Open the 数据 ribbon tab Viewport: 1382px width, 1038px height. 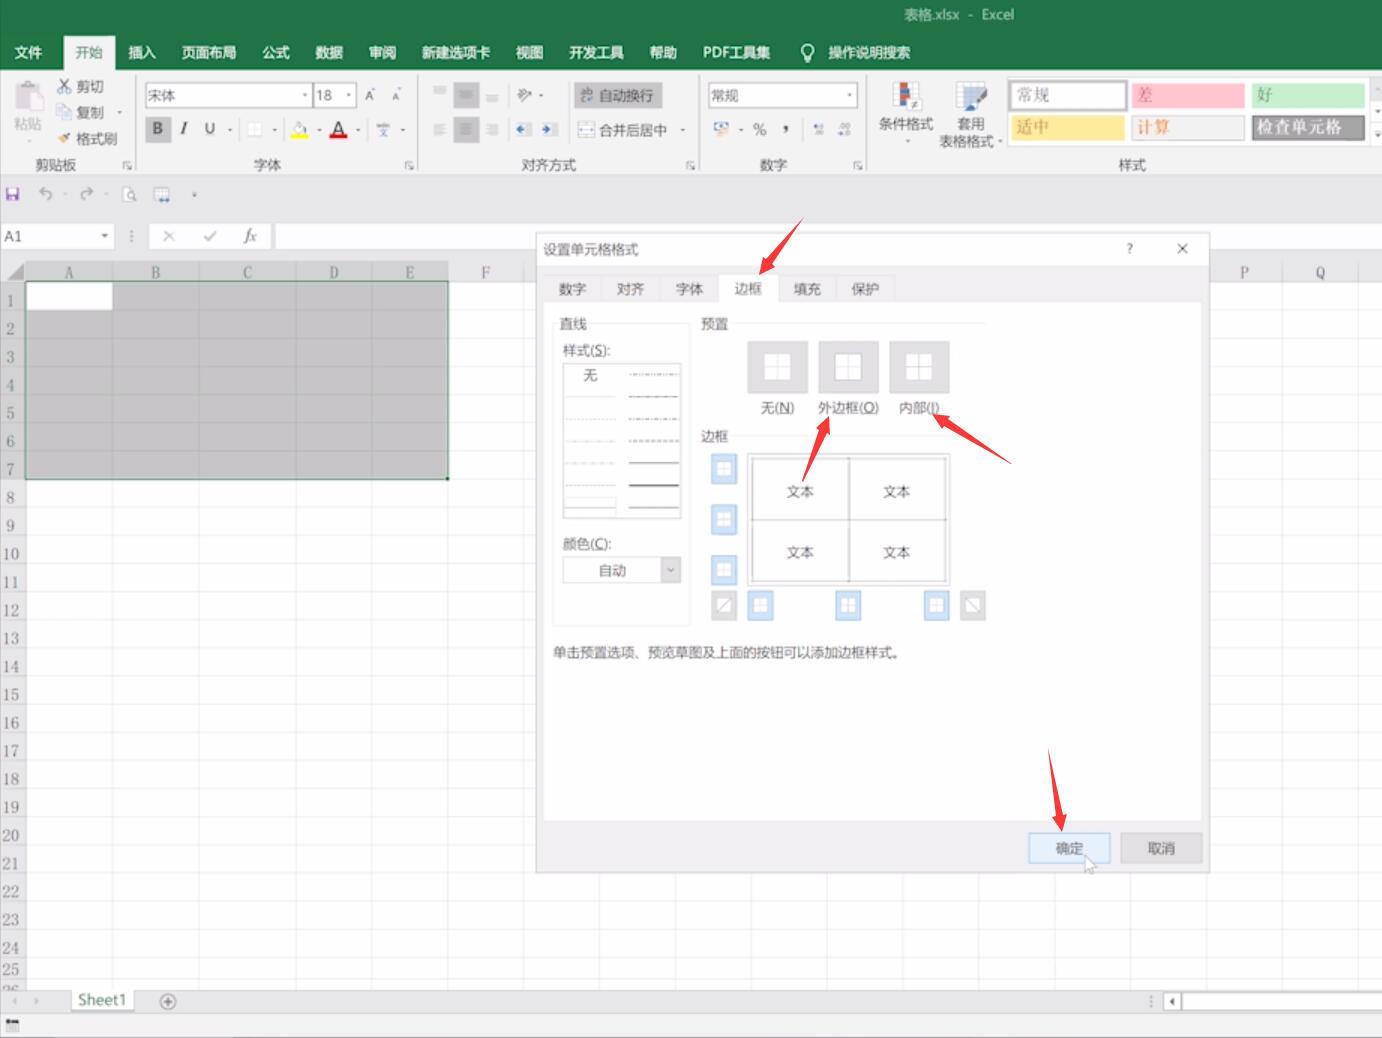(x=329, y=52)
